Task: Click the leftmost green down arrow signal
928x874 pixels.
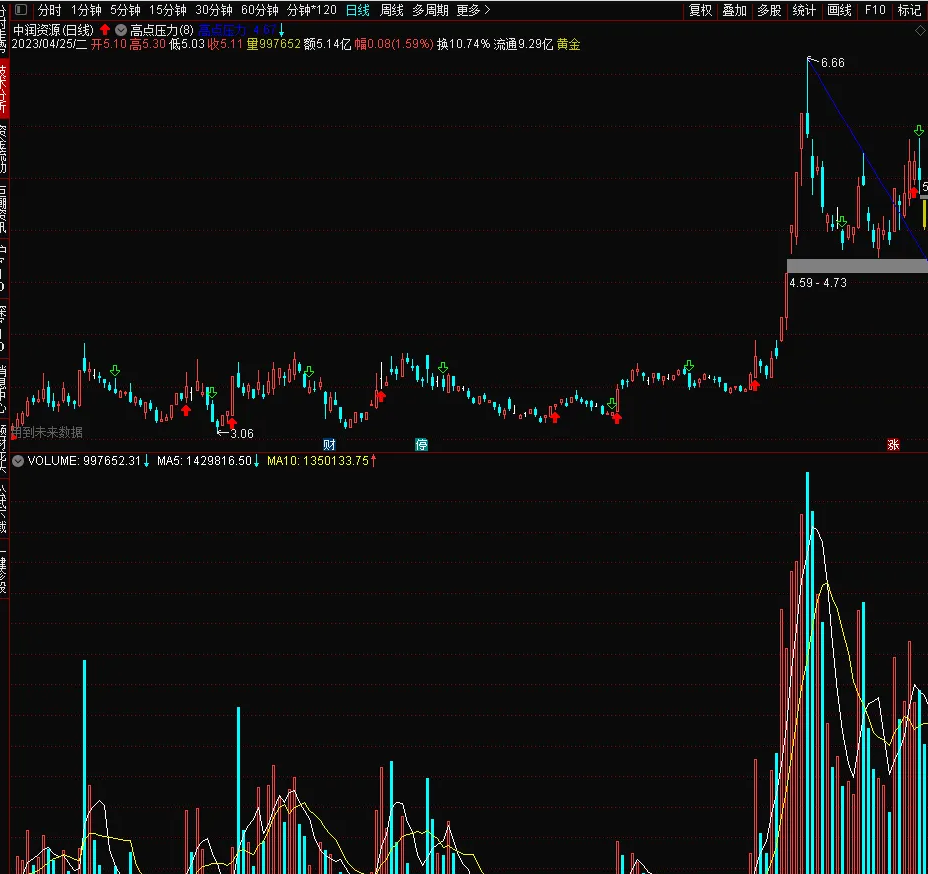Action: pyautogui.click(x=115, y=370)
